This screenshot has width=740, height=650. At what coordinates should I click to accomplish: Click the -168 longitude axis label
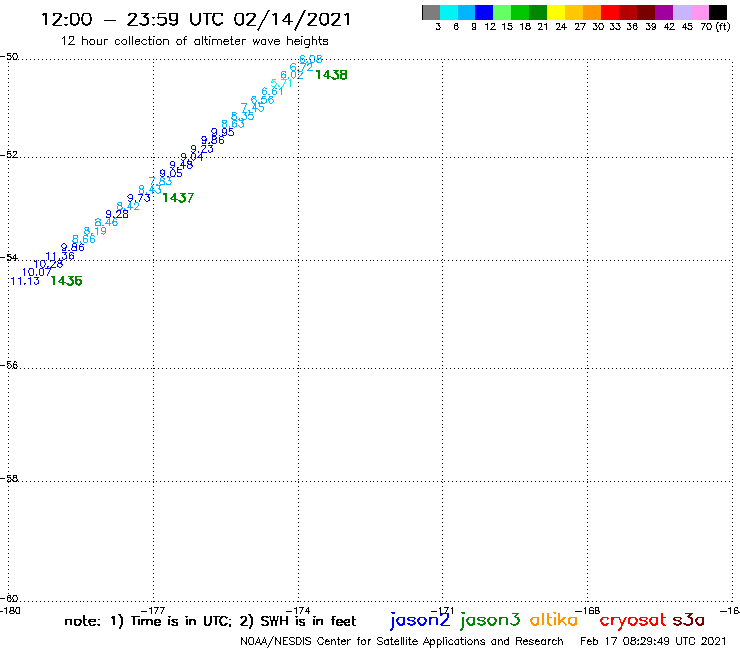click(588, 611)
